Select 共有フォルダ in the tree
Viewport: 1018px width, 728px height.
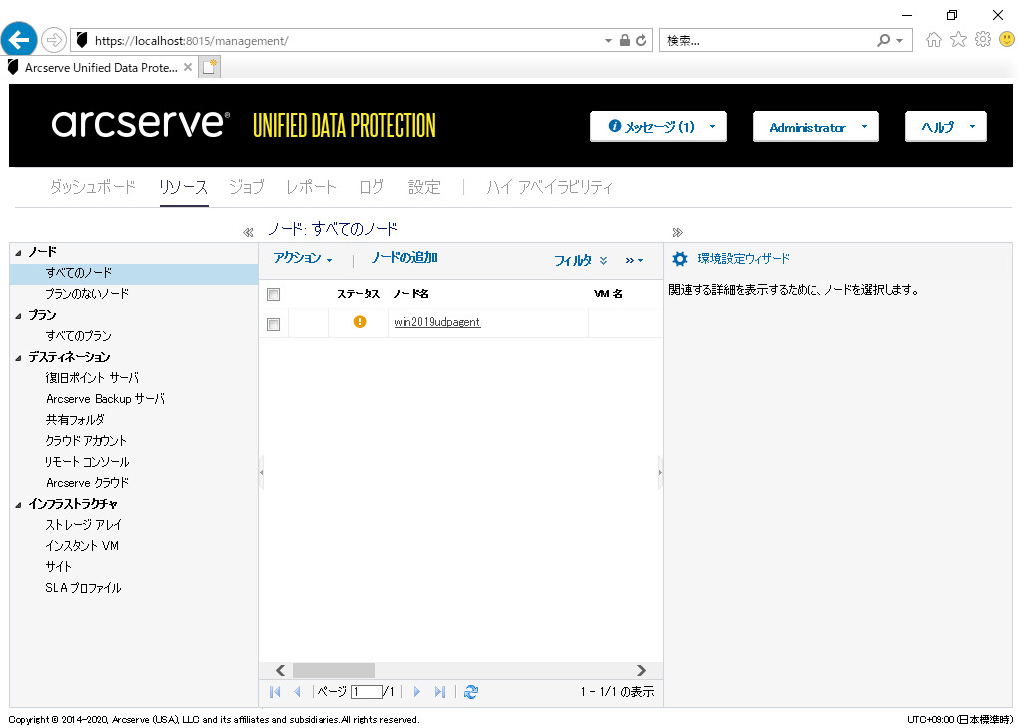(x=75, y=420)
